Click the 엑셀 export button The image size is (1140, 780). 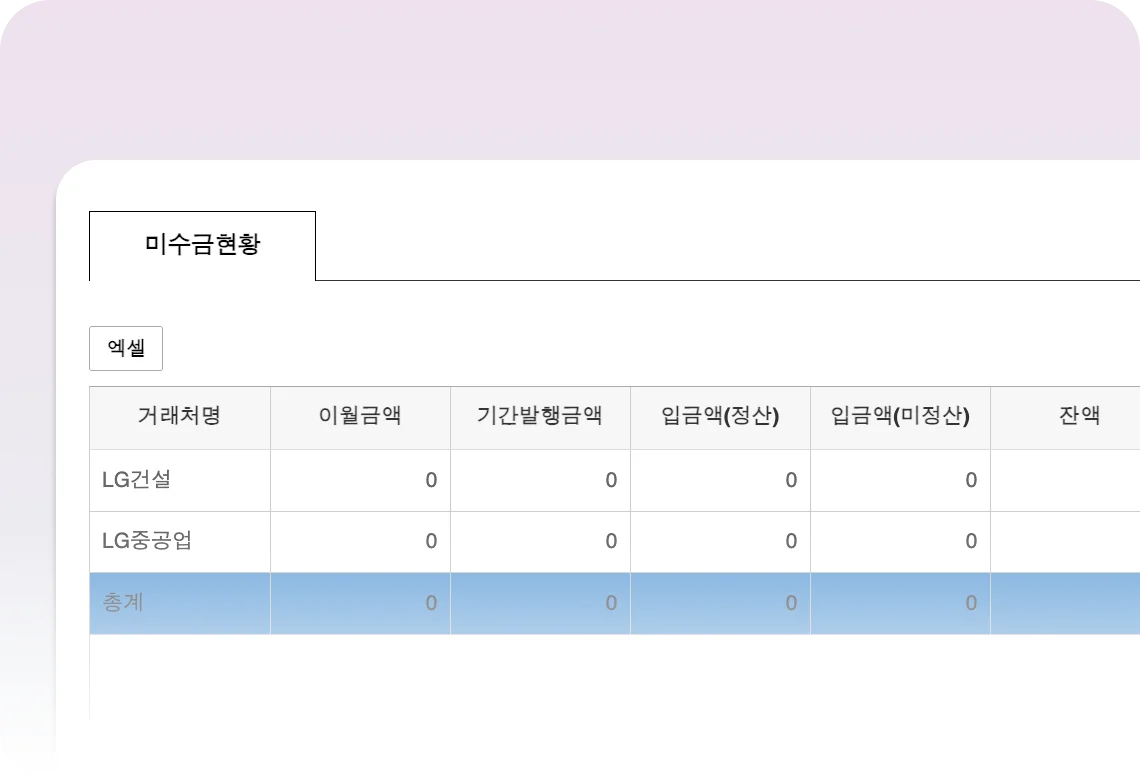[x=126, y=348]
